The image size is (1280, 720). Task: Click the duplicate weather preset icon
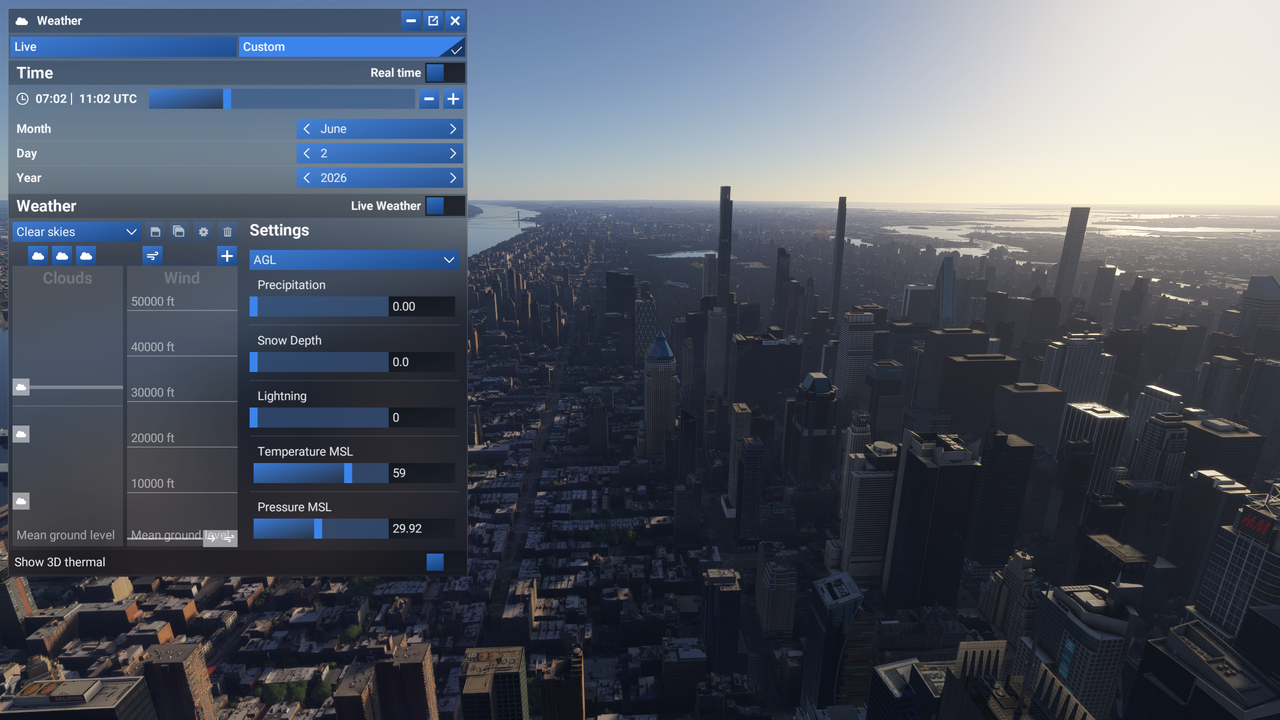click(179, 232)
